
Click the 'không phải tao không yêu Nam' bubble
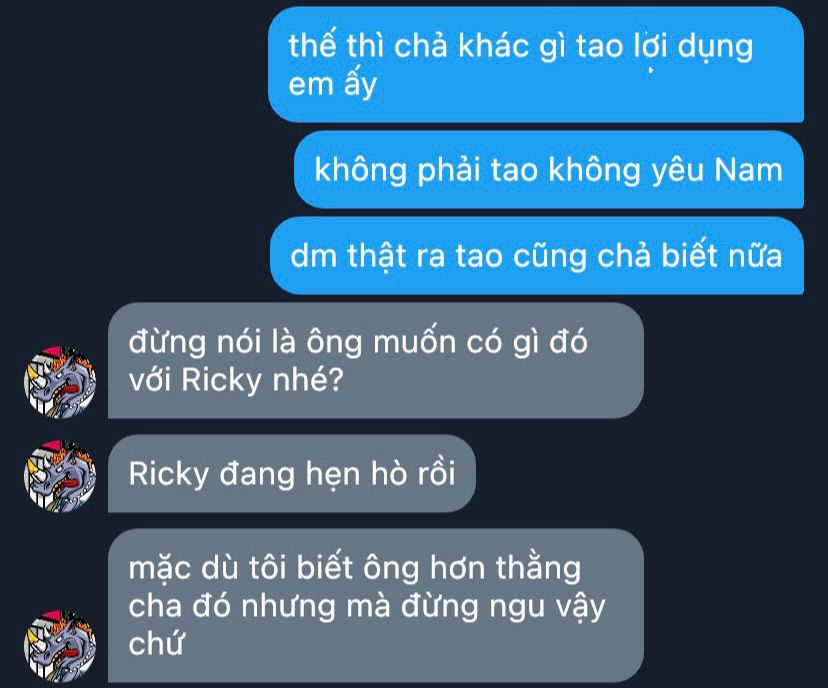pos(549,169)
